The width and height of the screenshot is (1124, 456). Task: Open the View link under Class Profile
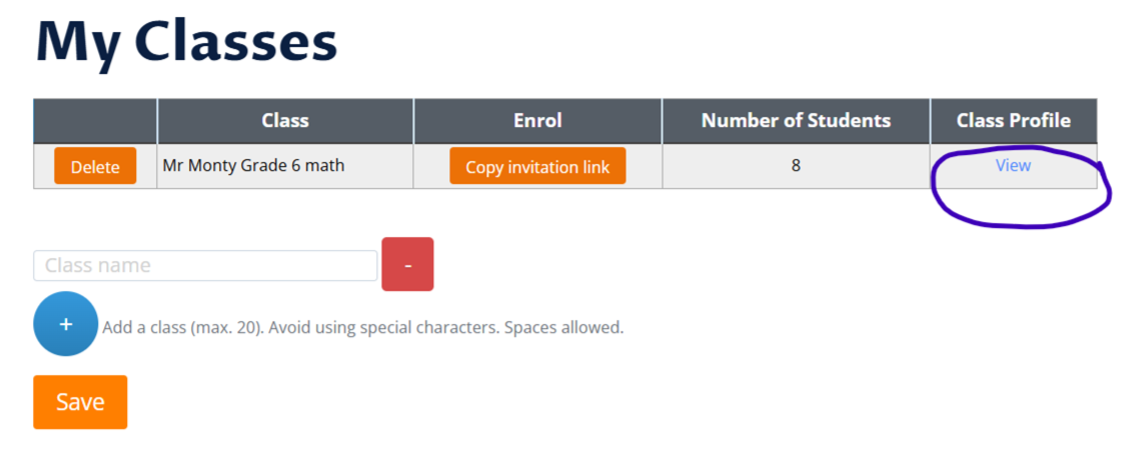(x=1012, y=166)
